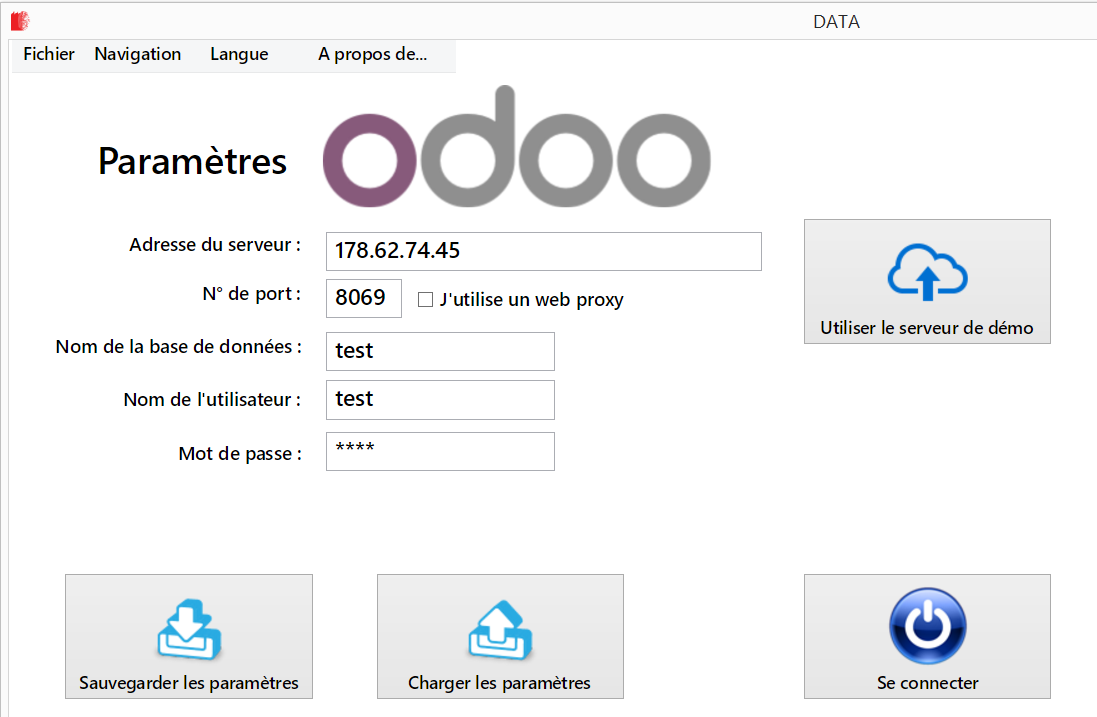
Task: Click the Charger les paramètres label
Action: point(500,683)
